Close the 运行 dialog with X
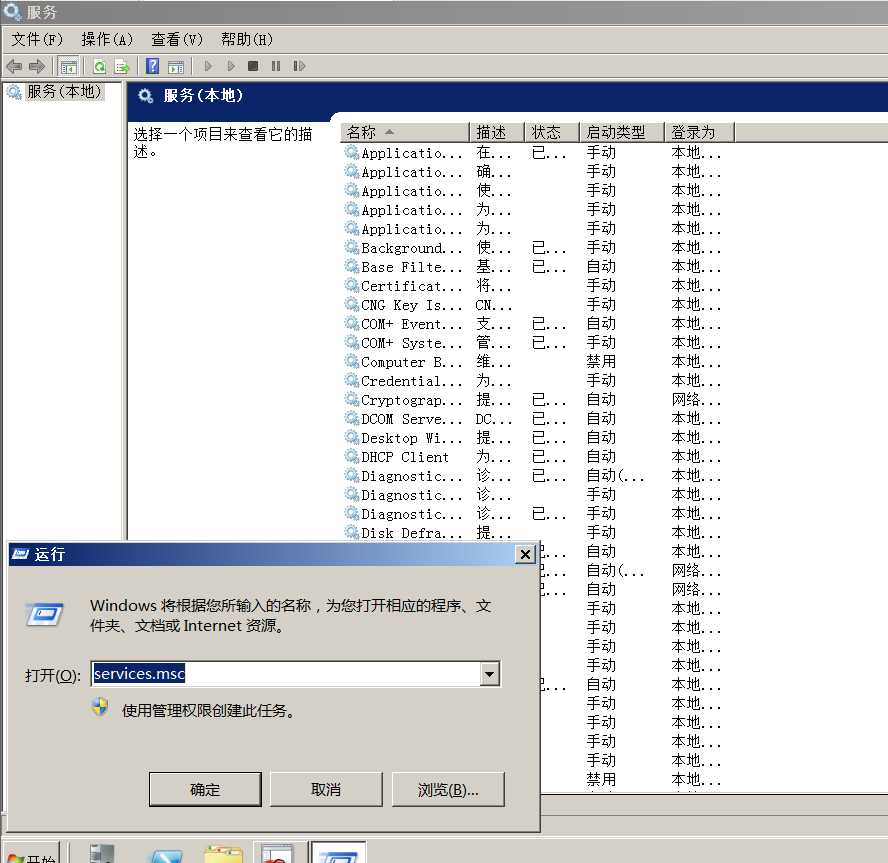This screenshot has height=863, width=888. click(x=525, y=554)
